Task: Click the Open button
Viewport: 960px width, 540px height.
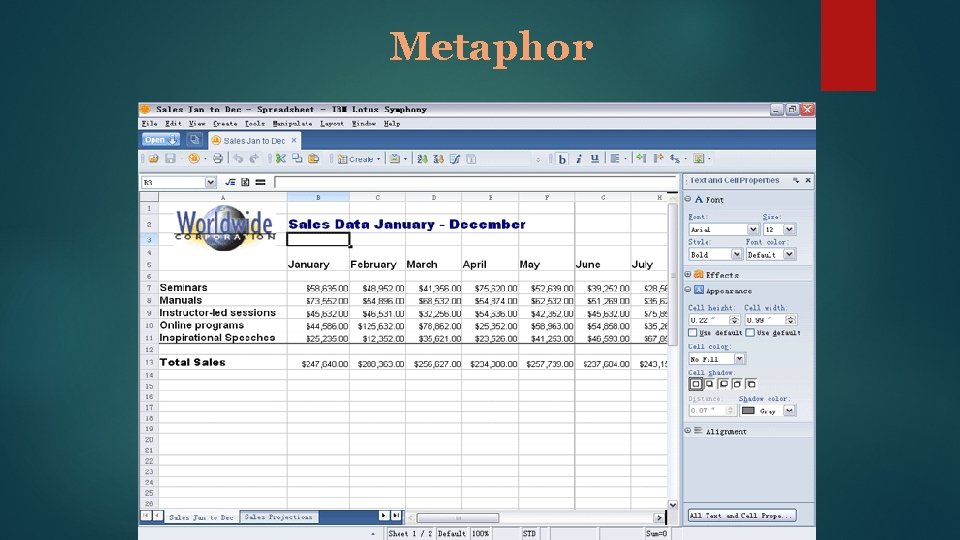Action: pos(160,140)
